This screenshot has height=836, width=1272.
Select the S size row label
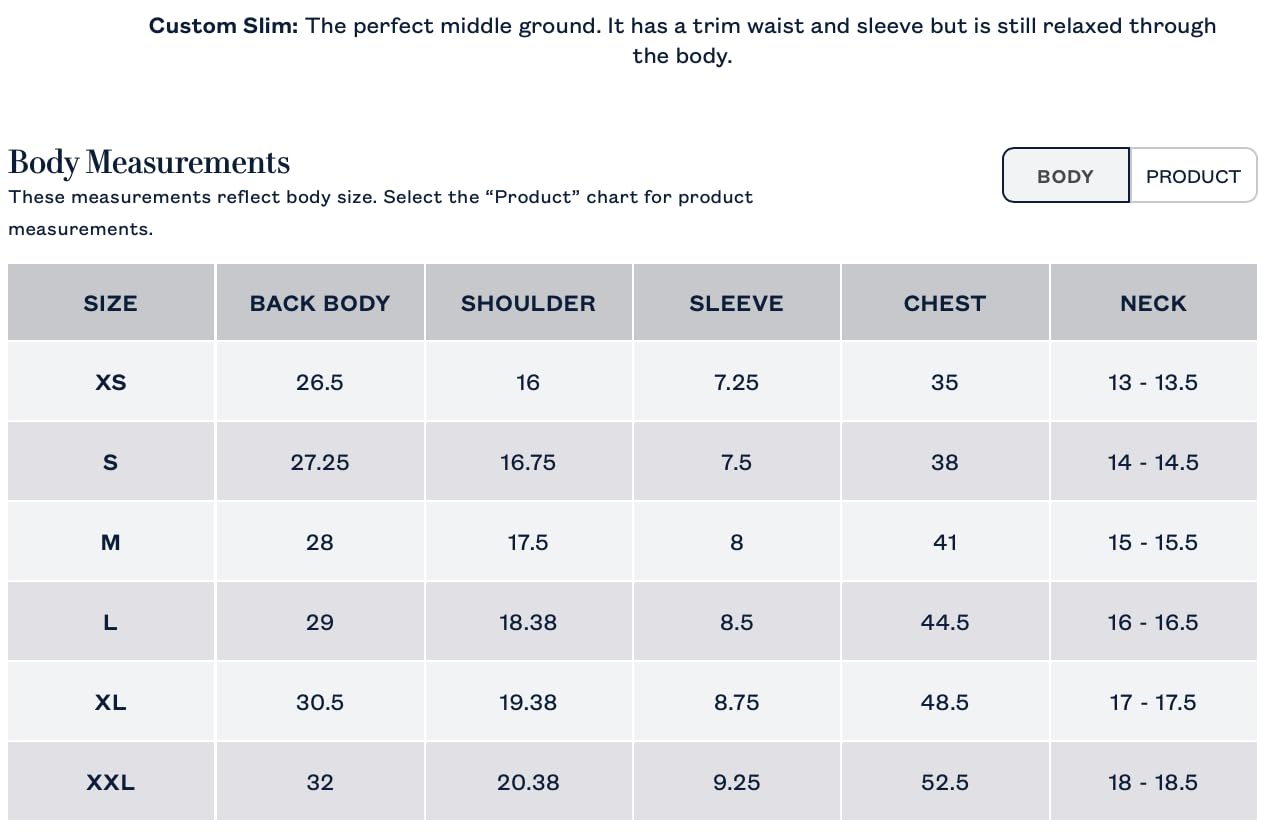coord(110,462)
